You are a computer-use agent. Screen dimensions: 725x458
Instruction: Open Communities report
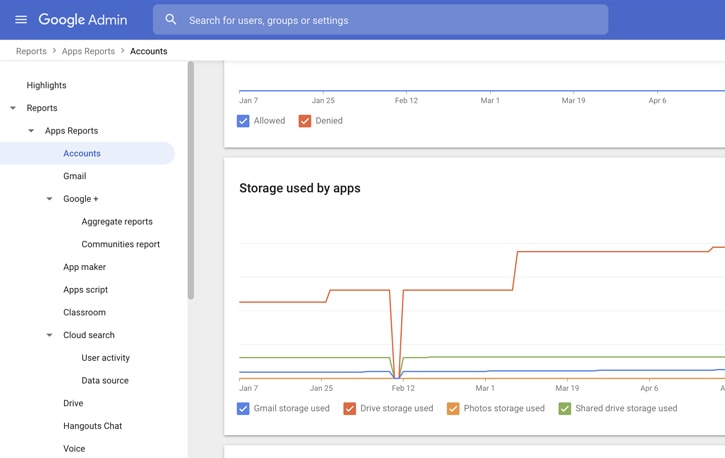coord(121,244)
